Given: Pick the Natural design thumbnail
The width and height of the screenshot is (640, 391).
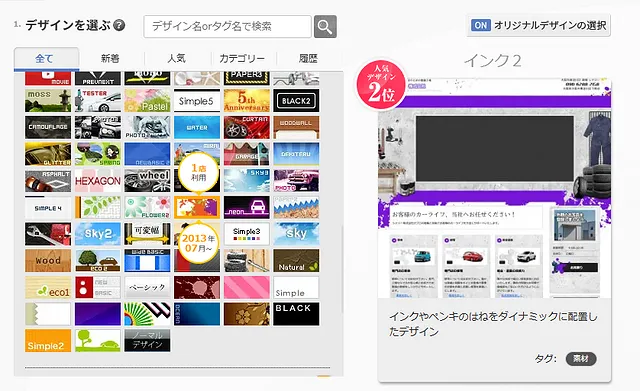Looking at the screenshot, I should pyautogui.click(x=296, y=260).
